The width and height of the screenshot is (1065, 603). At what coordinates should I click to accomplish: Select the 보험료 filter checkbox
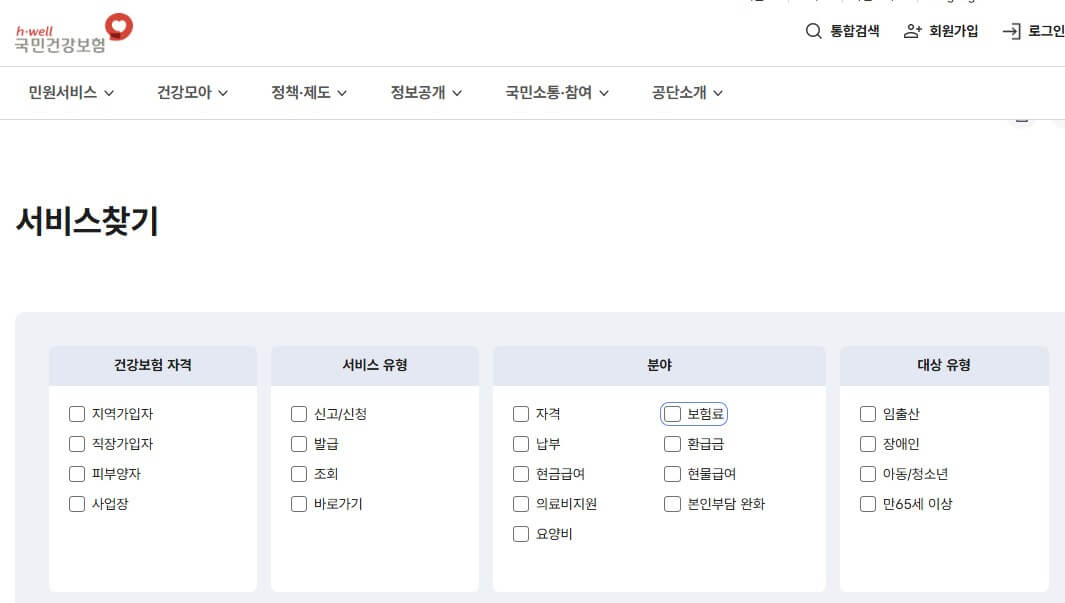(671, 413)
